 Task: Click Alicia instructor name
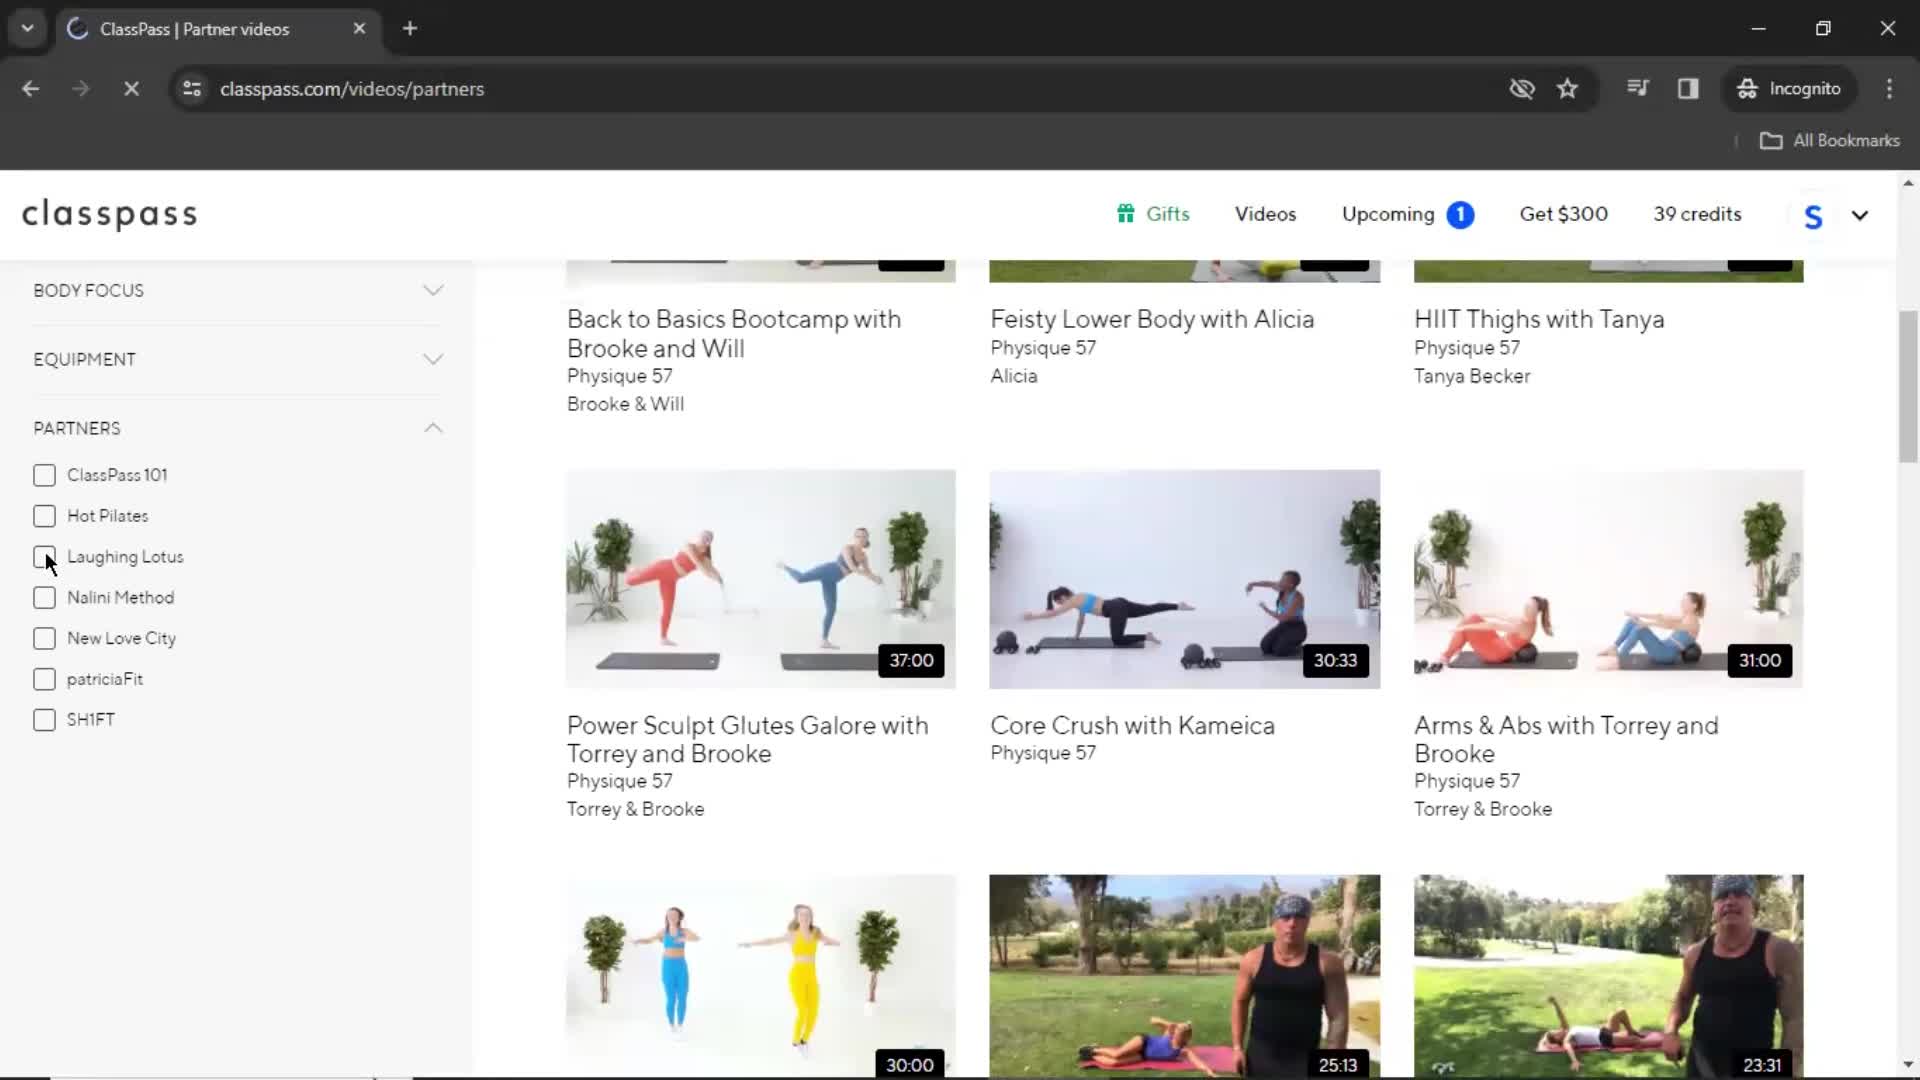[1014, 377]
